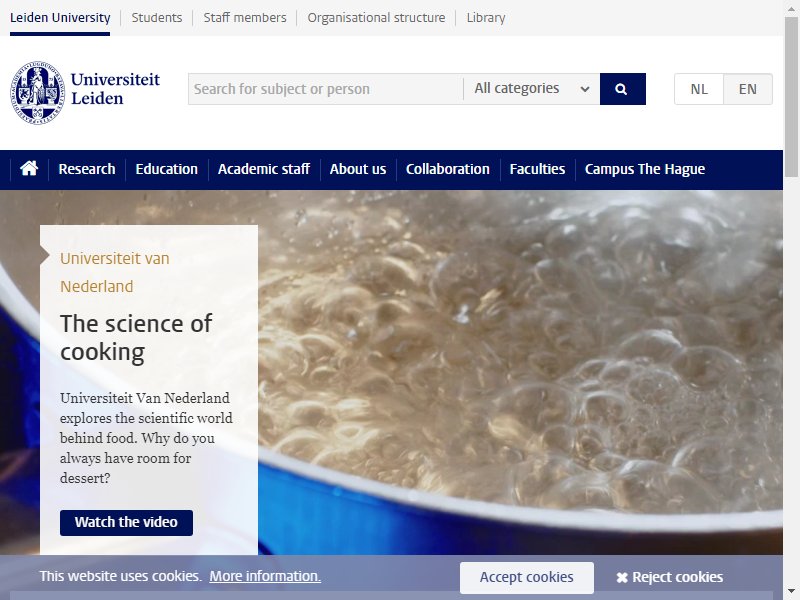Screen dimensions: 800x600
Task: Switch language to NL
Action: [698, 89]
